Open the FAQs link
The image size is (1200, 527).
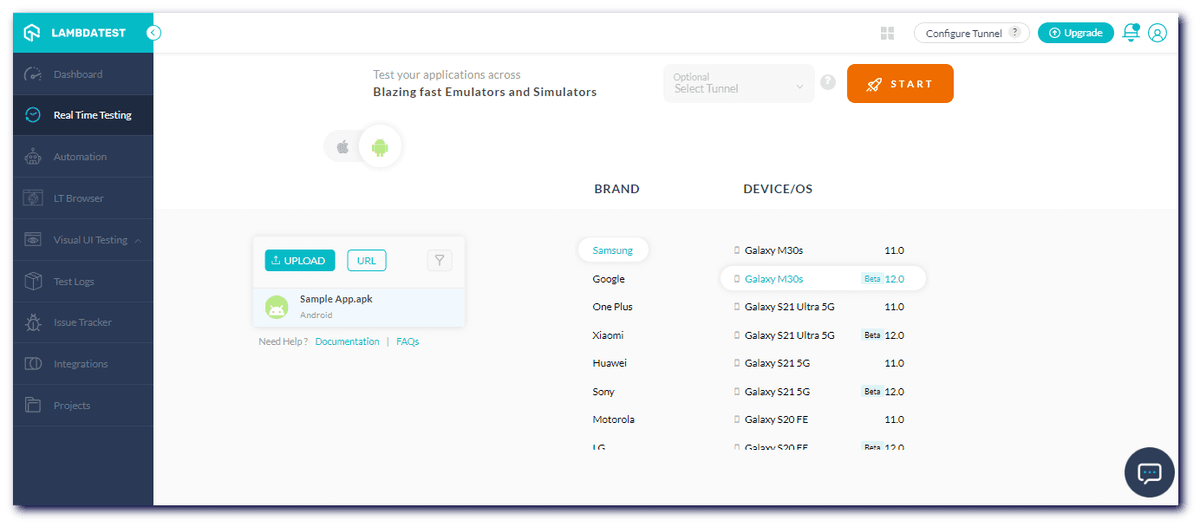(408, 342)
